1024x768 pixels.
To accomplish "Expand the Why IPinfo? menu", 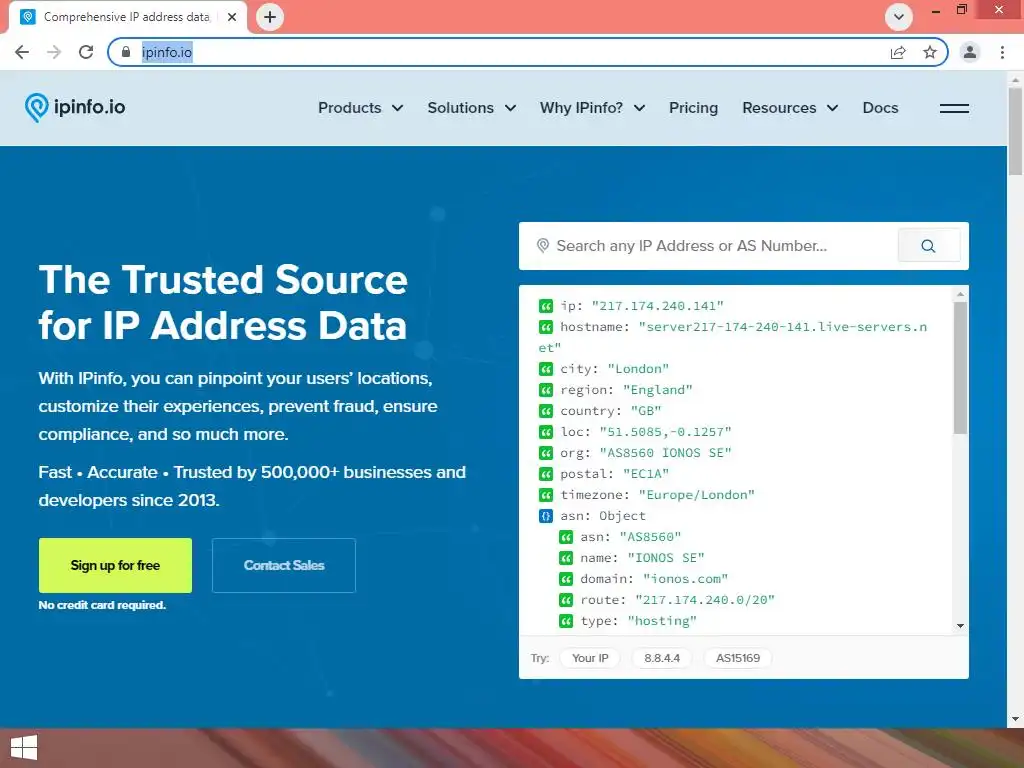I will point(592,108).
